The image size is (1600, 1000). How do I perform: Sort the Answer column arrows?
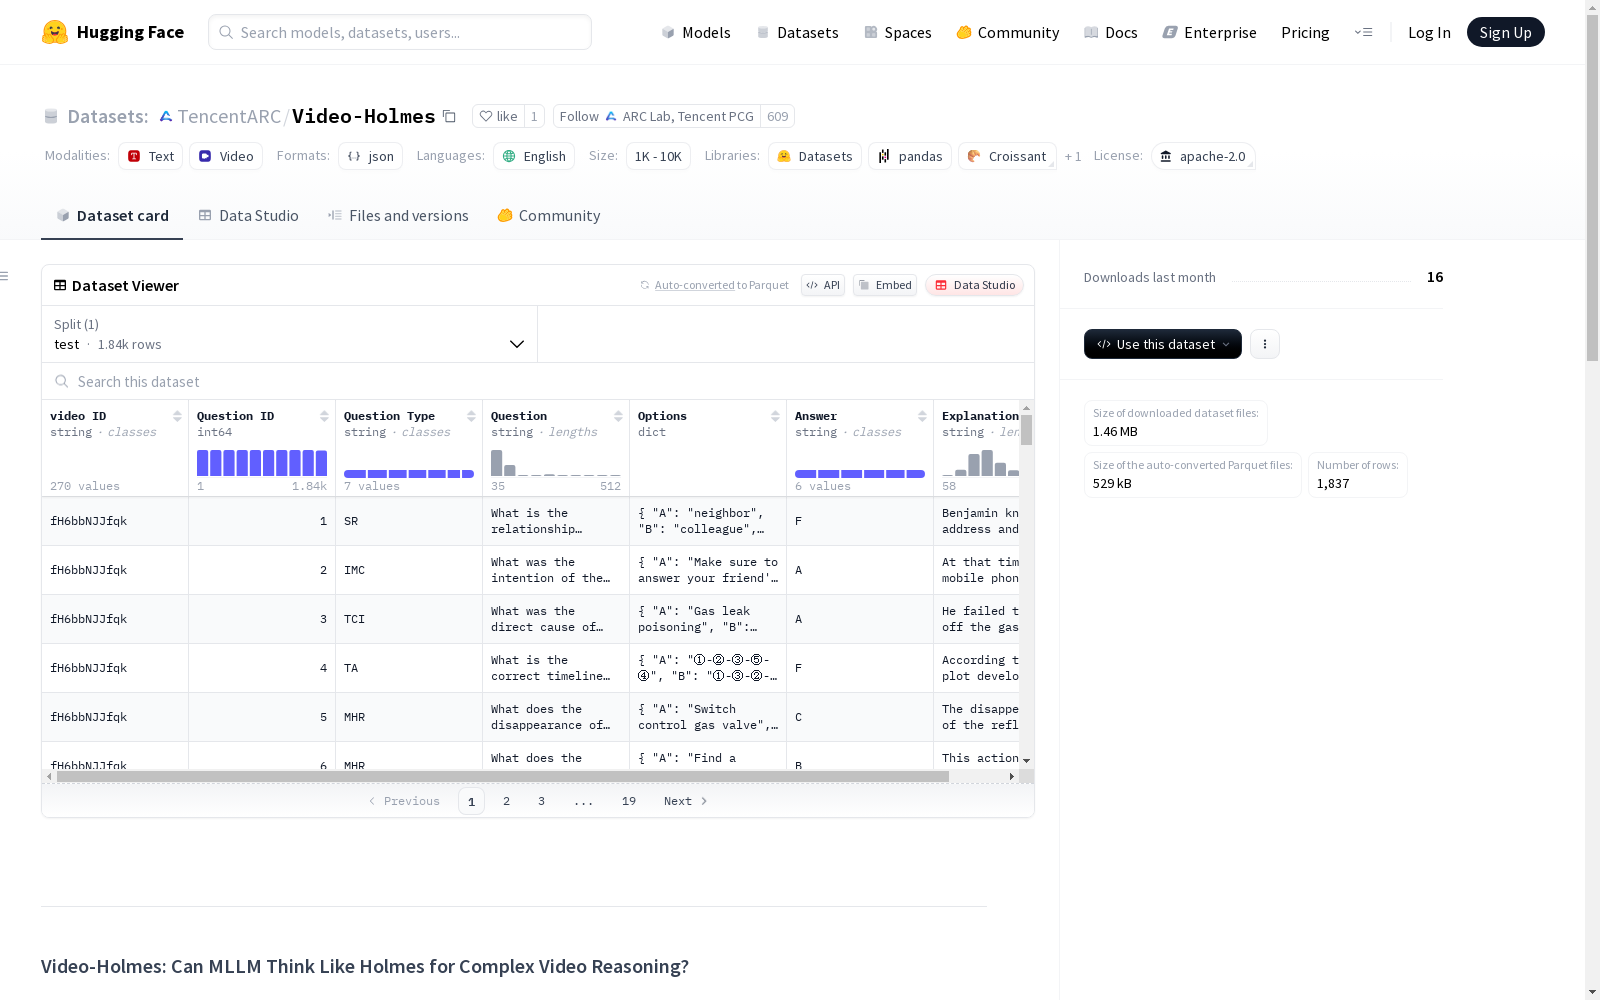[x=922, y=416]
